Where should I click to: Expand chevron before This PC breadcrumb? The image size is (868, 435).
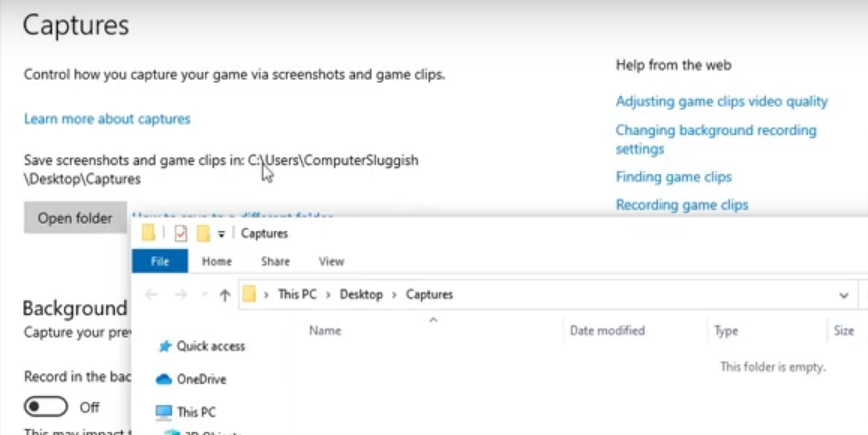[266, 295]
